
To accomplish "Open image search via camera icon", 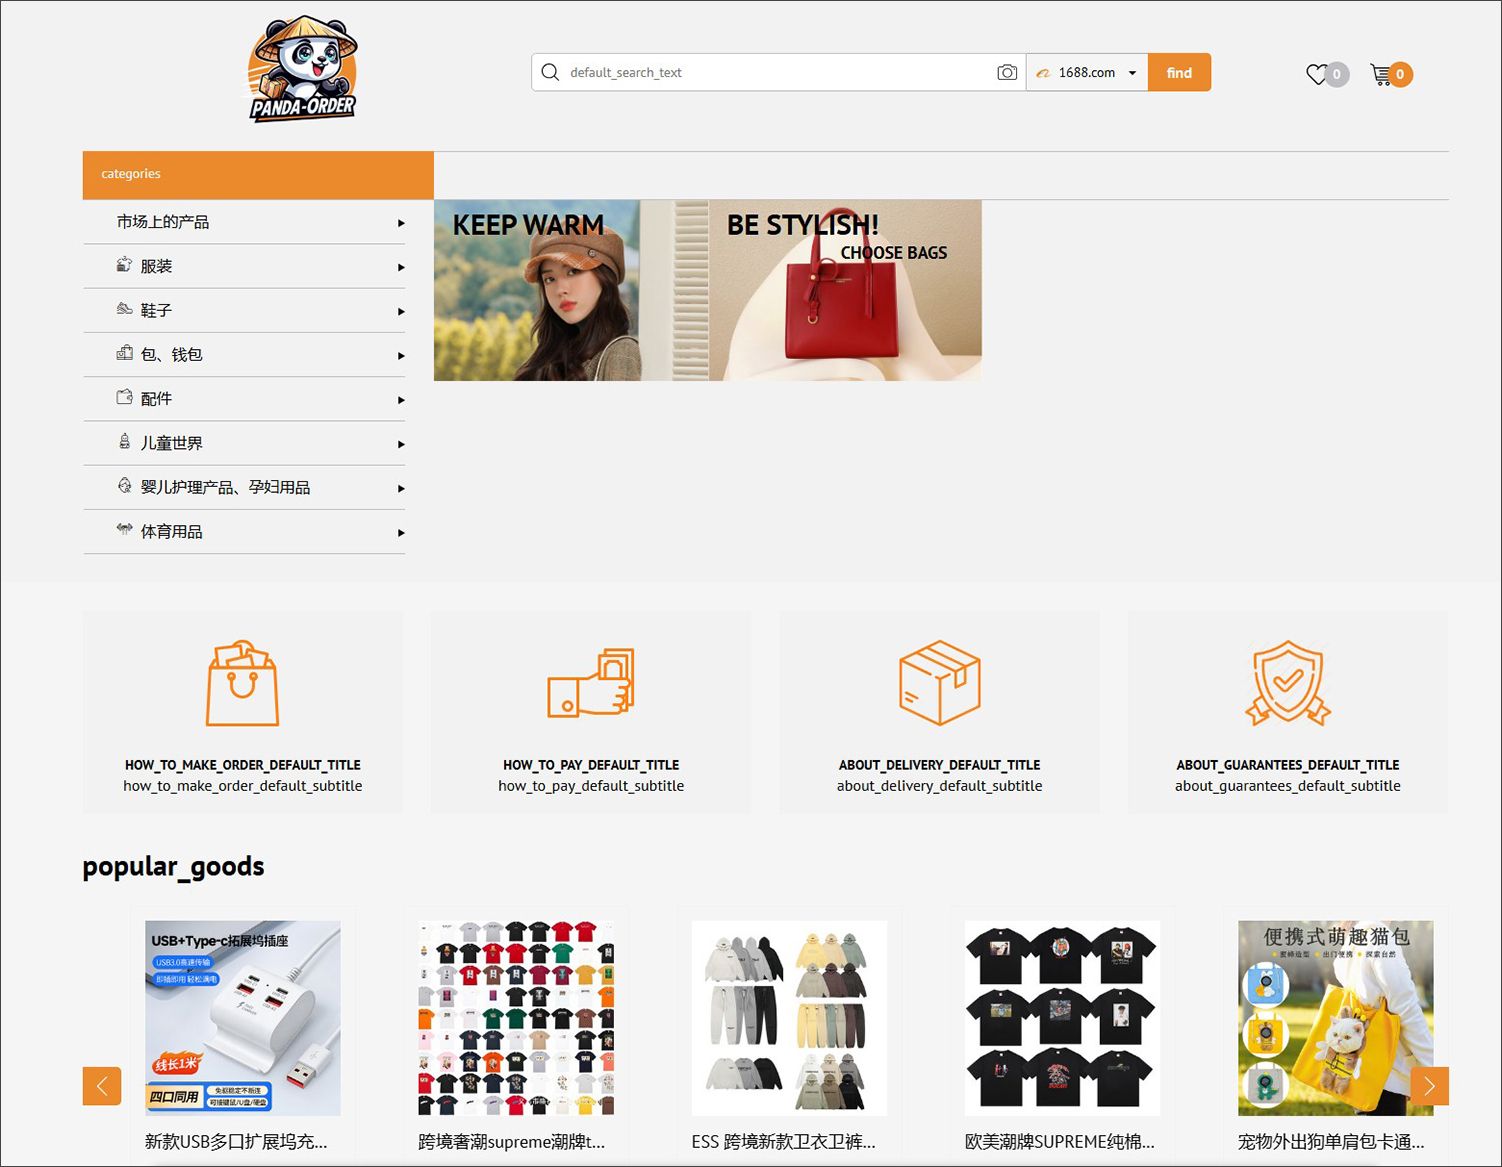I will point(1007,72).
